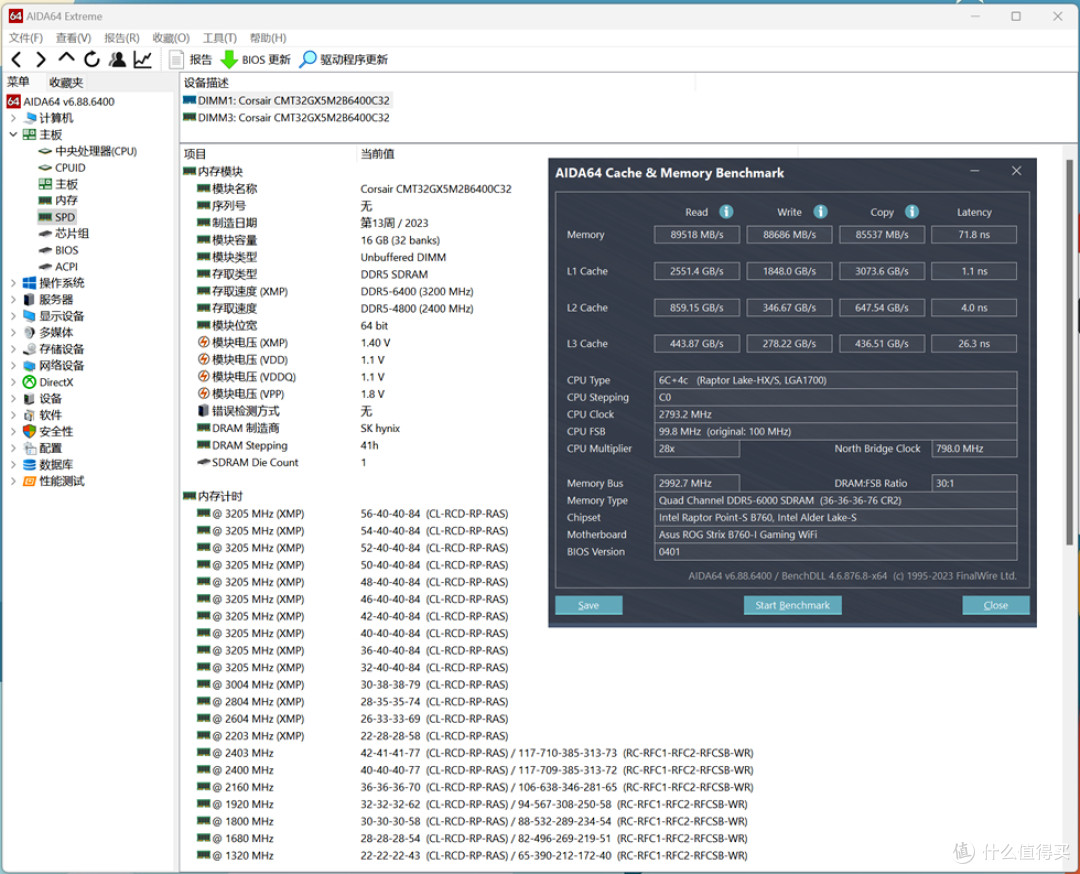1080x874 pixels.
Task: Select SPD tree item
Action: [56, 217]
